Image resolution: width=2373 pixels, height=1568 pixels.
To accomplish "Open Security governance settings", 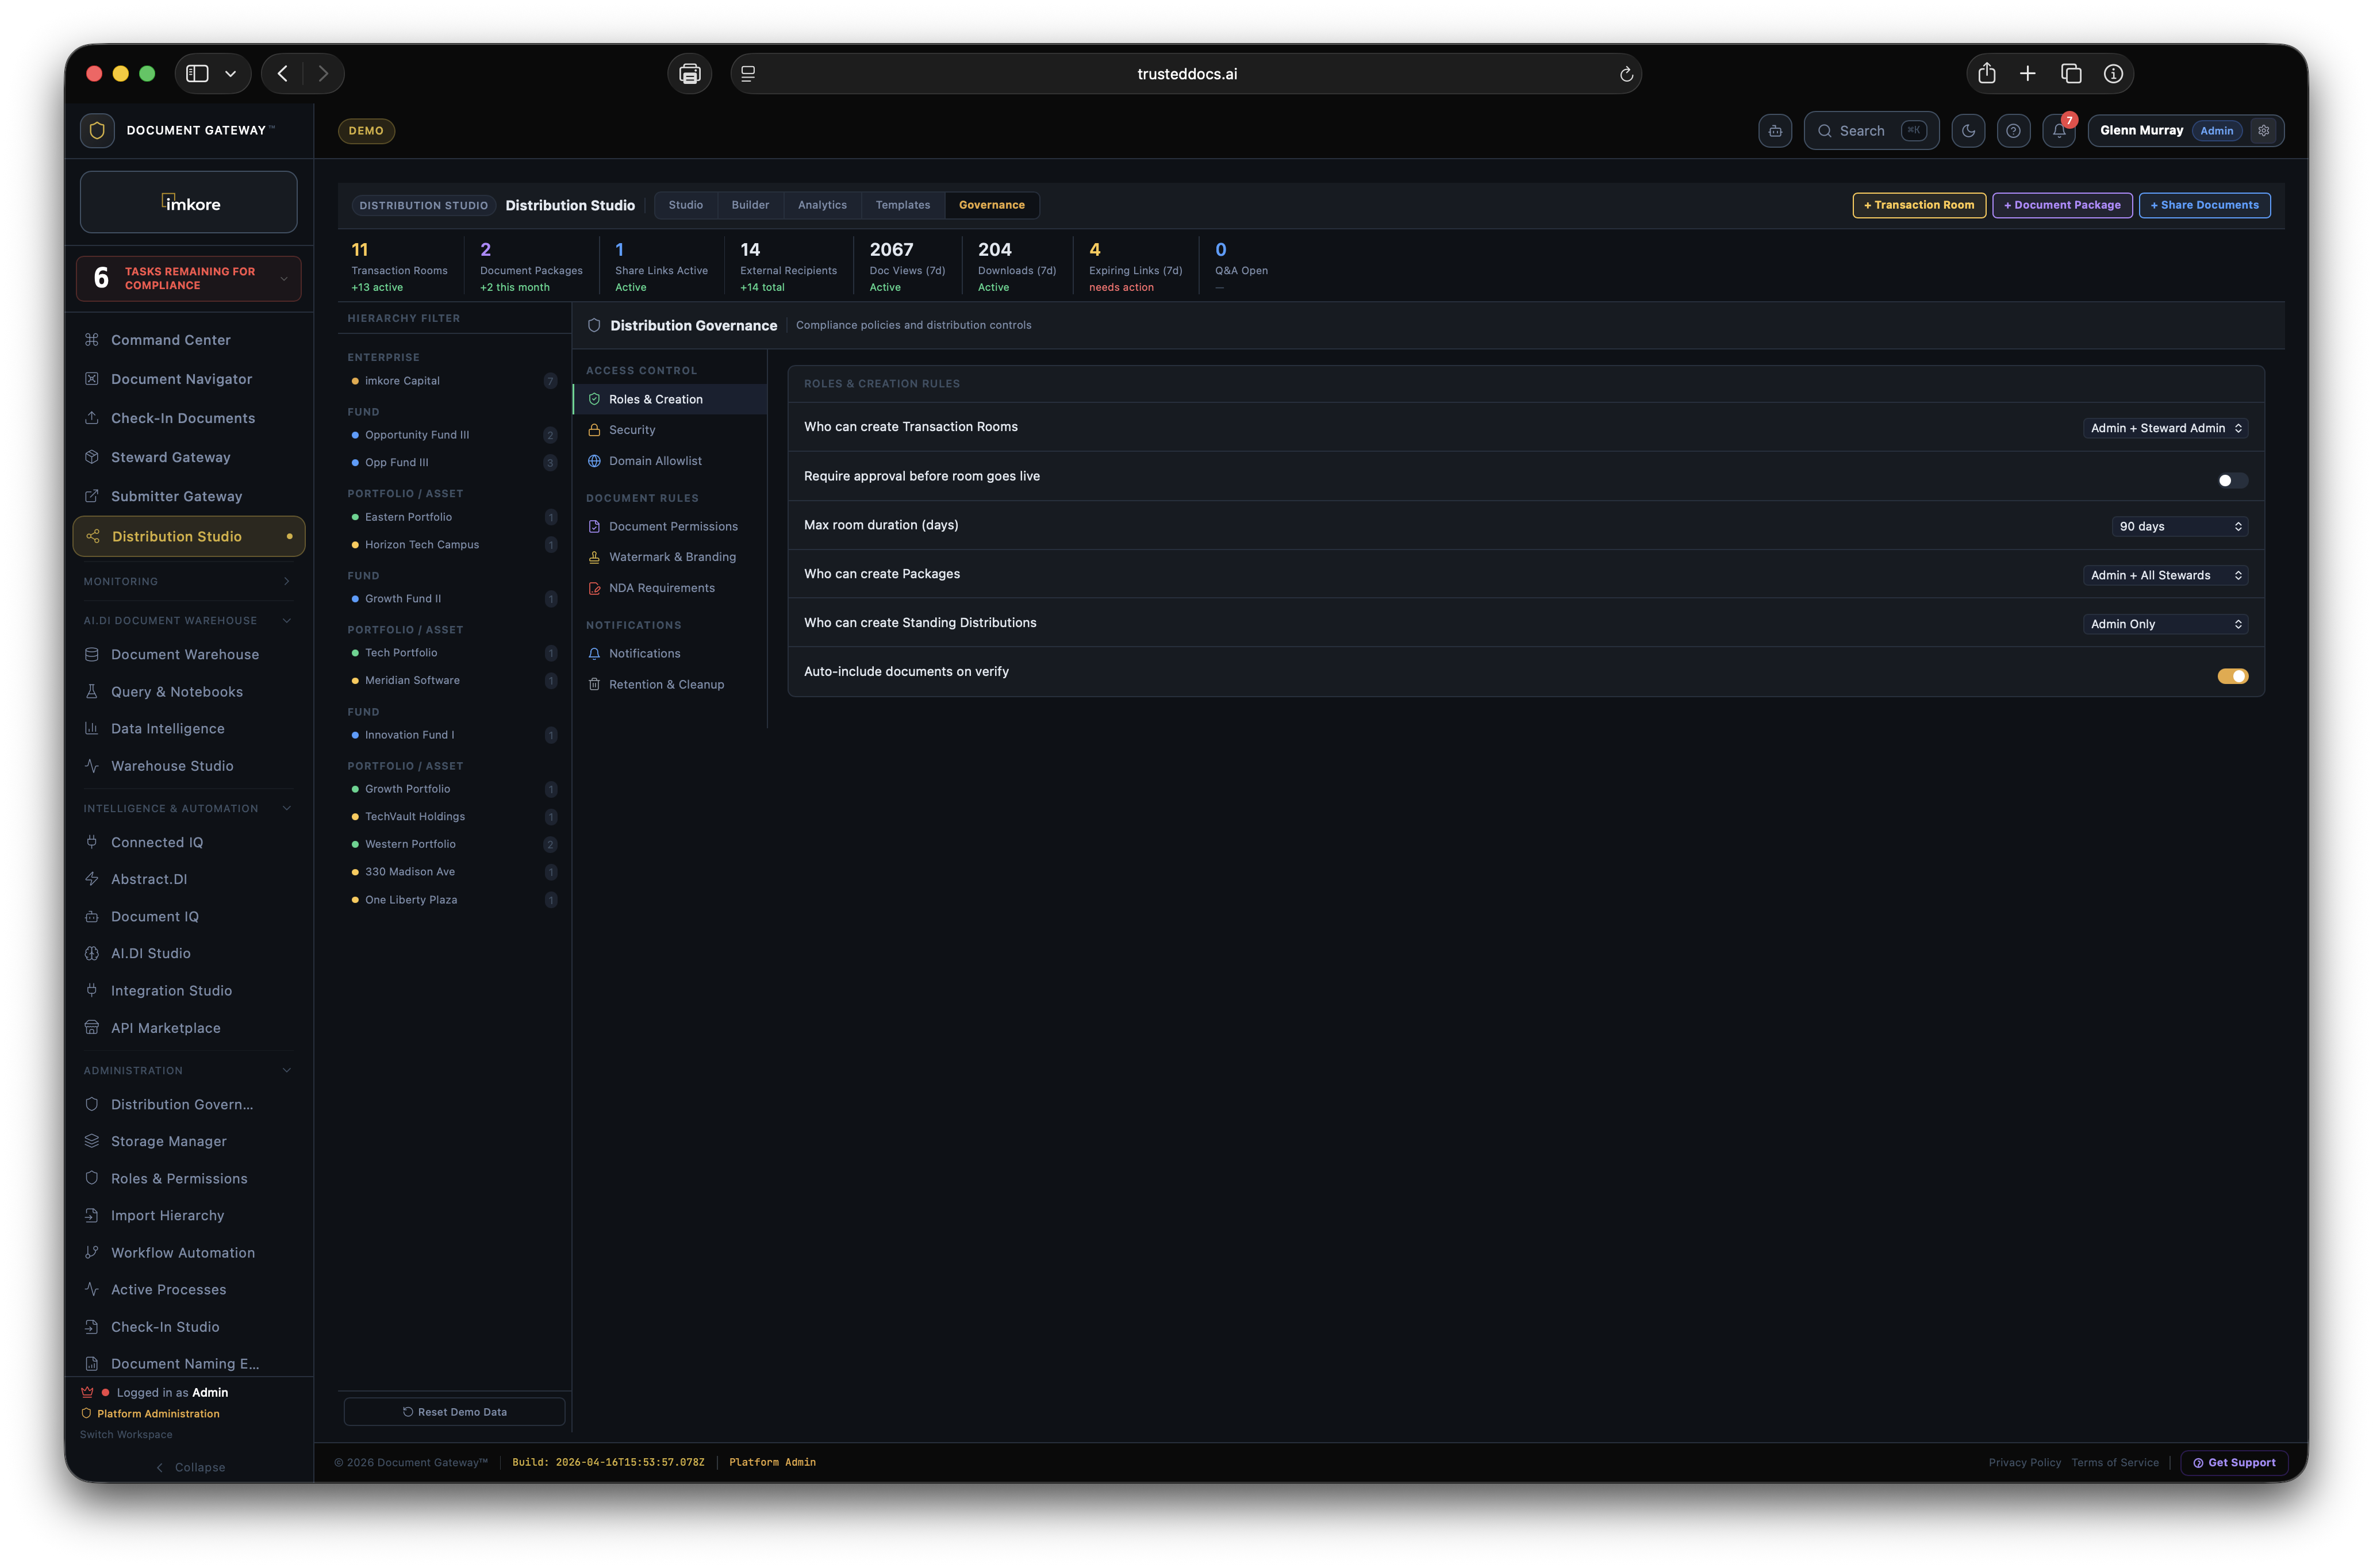I will click(x=670, y=430).
